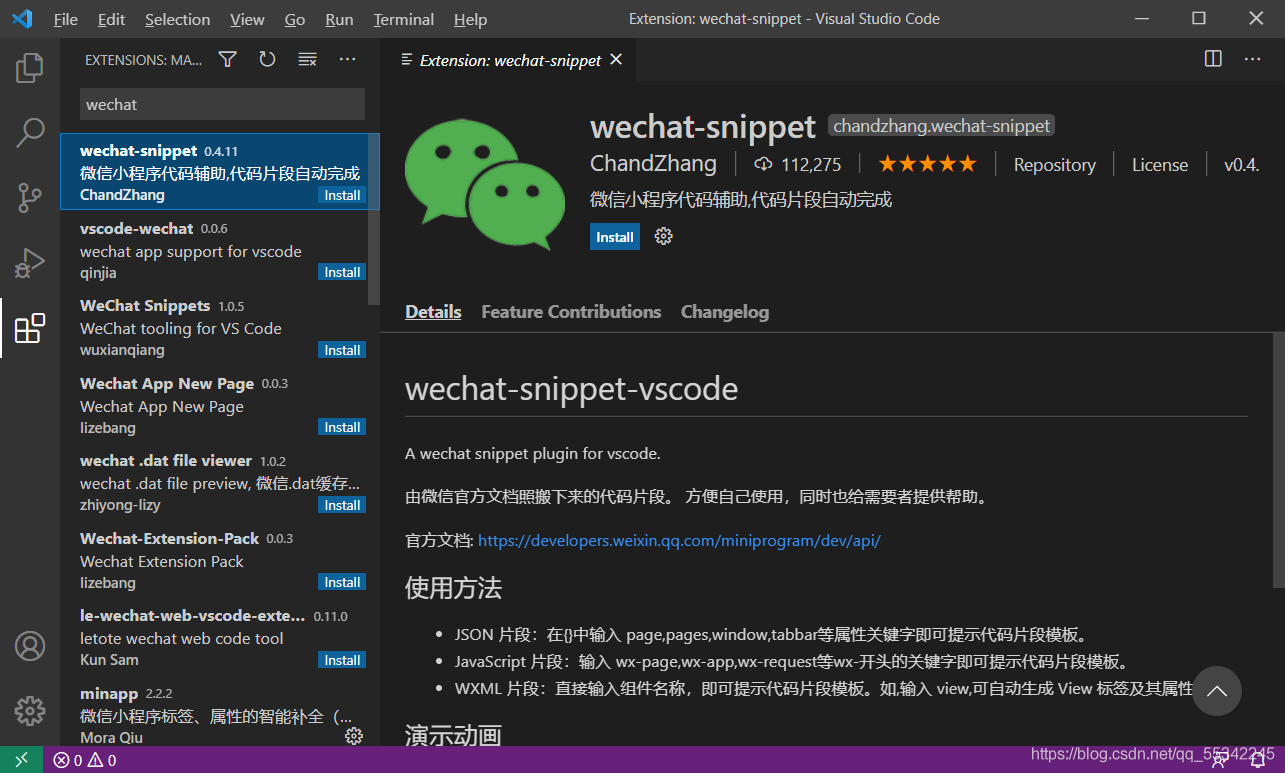Click the remote window indicator in status bar
The image size is (1285, 773).
point(22,760)
